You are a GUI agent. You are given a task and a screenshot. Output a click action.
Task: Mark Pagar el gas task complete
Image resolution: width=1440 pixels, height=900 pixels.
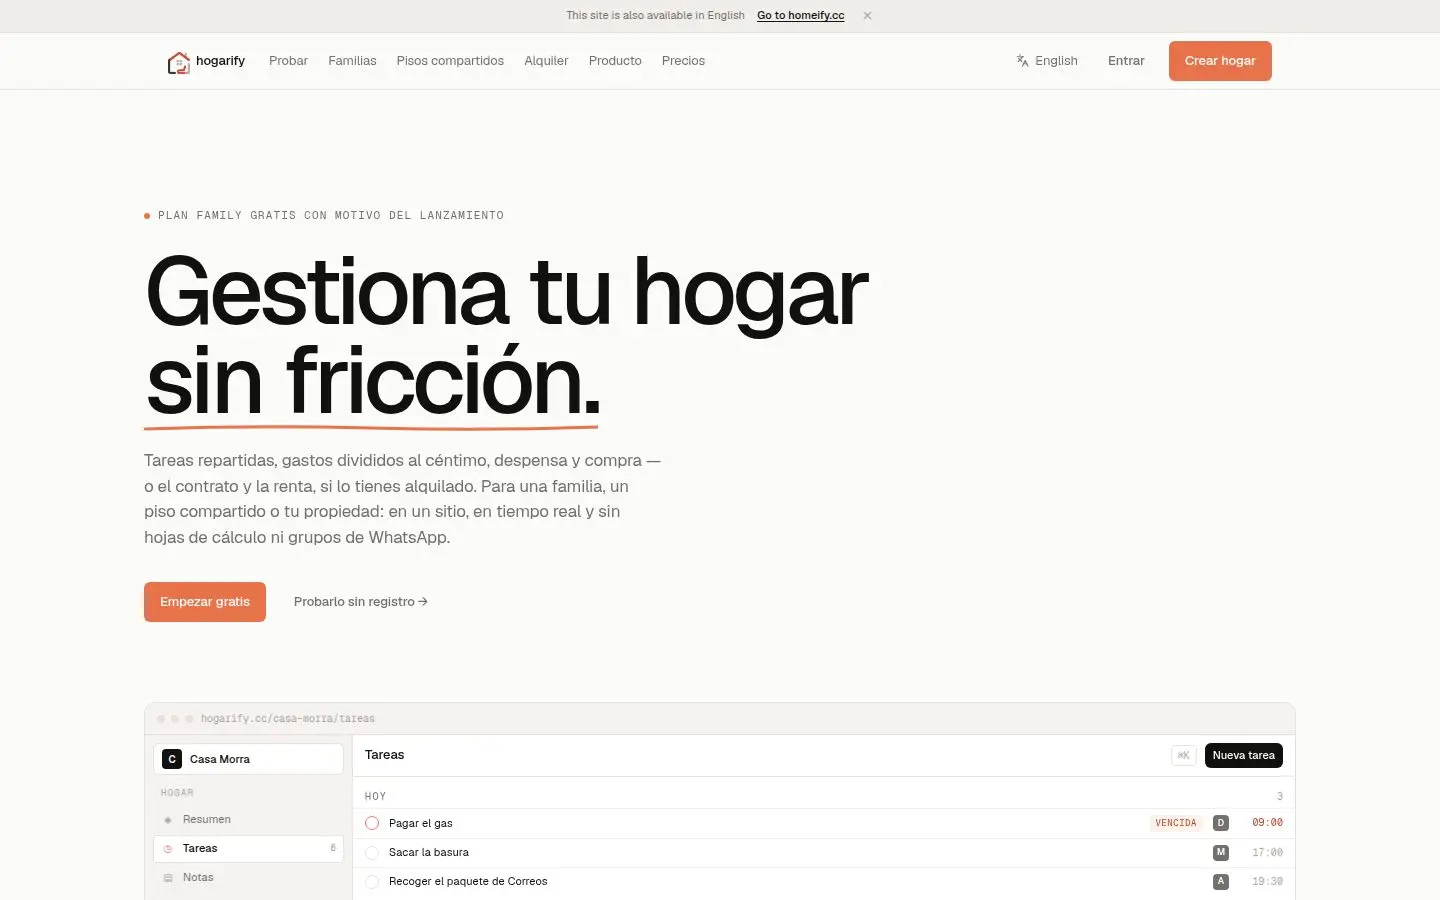[372, 823]
